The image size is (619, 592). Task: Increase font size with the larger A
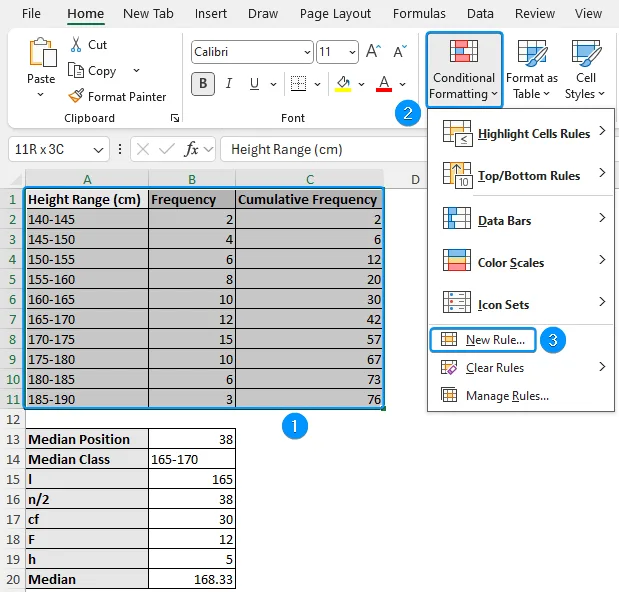[x=373, y=51]
